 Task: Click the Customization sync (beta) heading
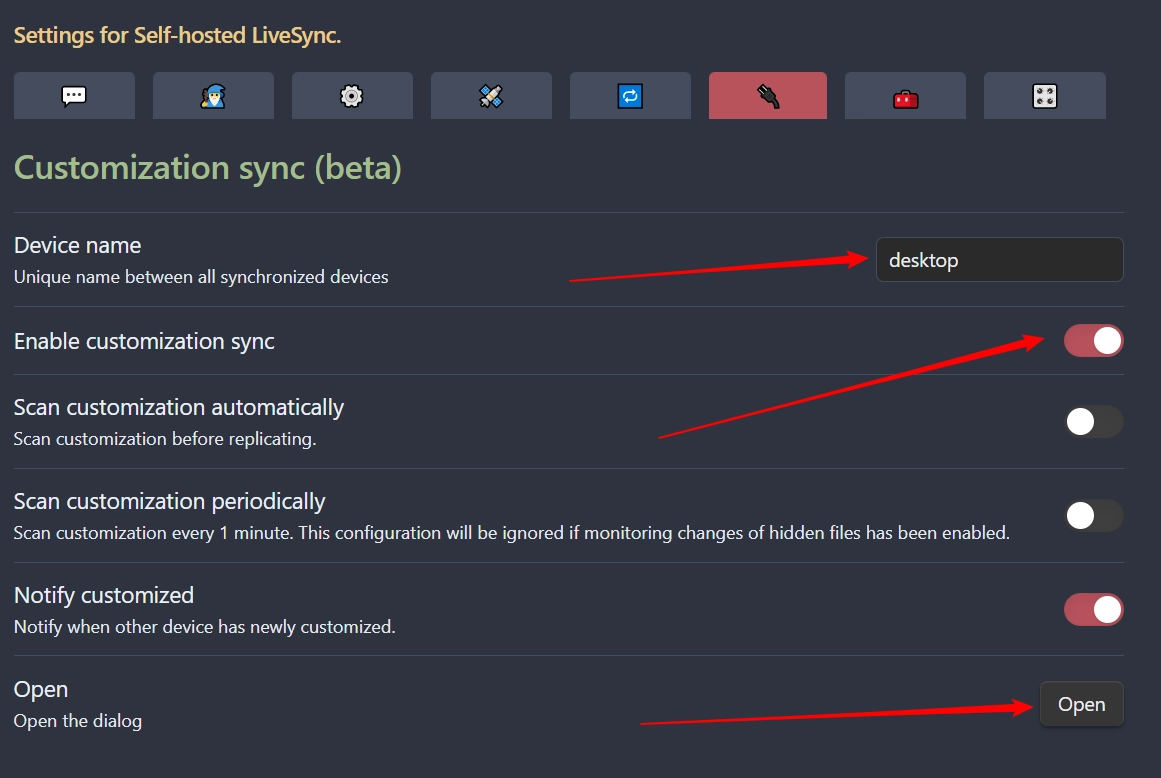click(208, 168)
